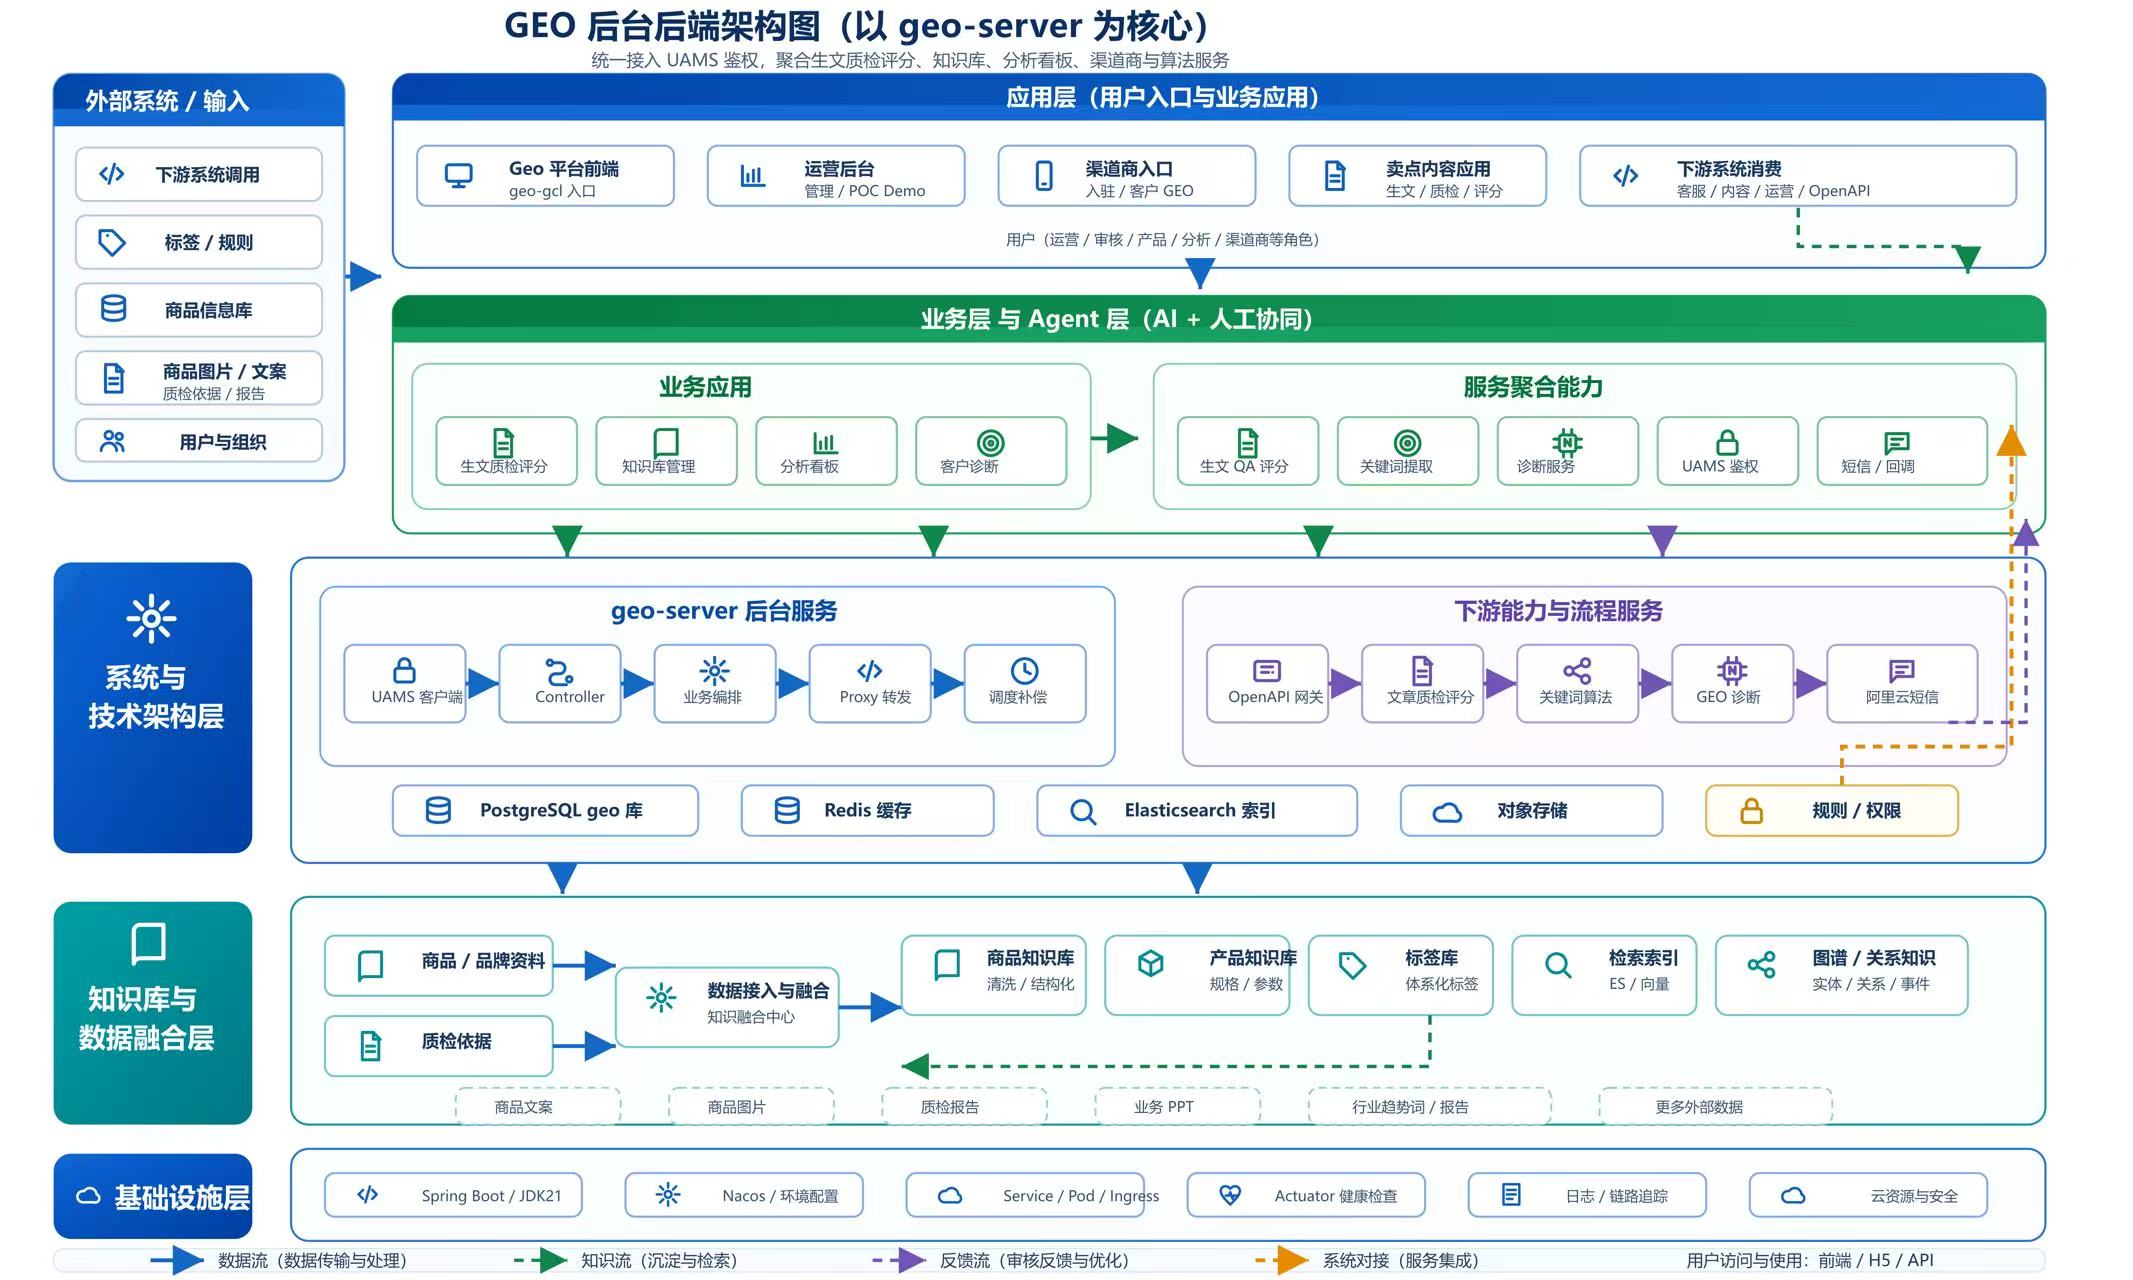
Task: Select the graph icon beside 图谱 / 关系知识
Action: pyautogui.click(x=1761, y=964)
